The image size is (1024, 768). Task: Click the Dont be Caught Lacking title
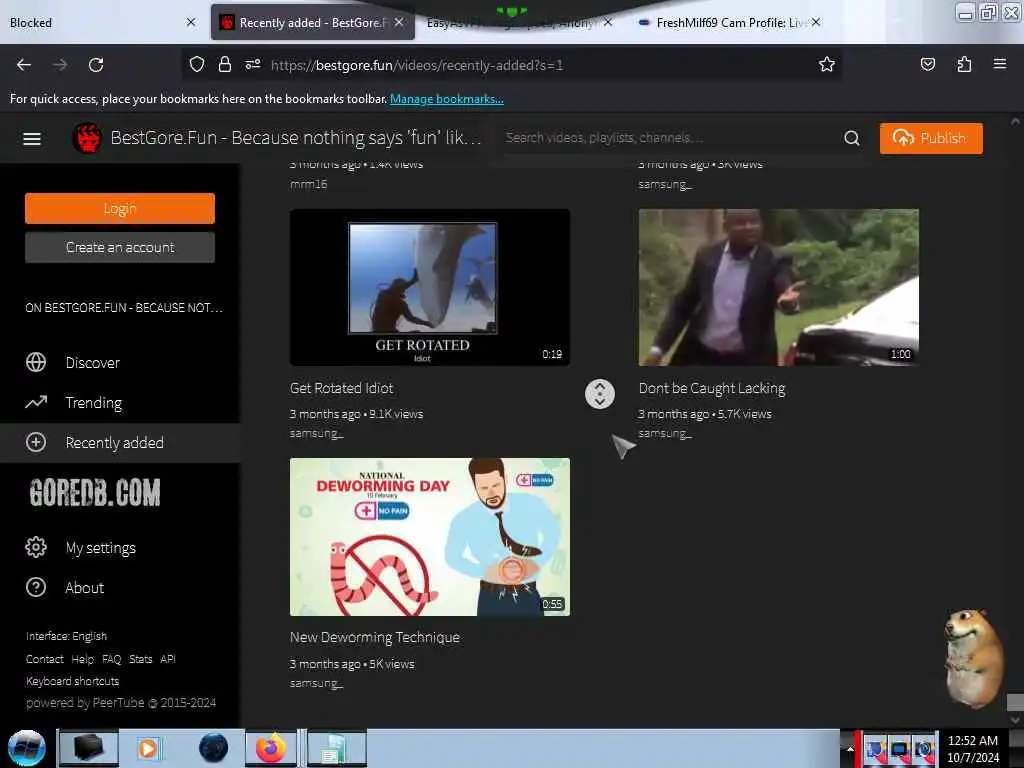click(712, 389)
